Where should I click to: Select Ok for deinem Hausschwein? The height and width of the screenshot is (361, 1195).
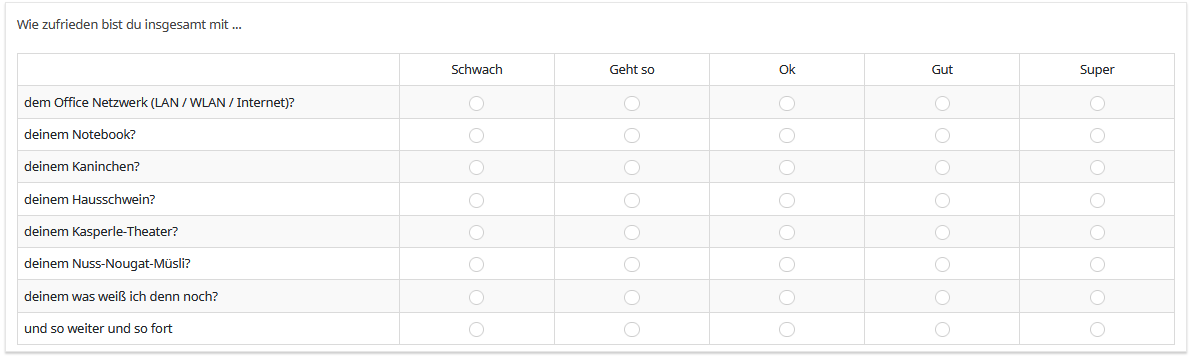coord(787,200)
